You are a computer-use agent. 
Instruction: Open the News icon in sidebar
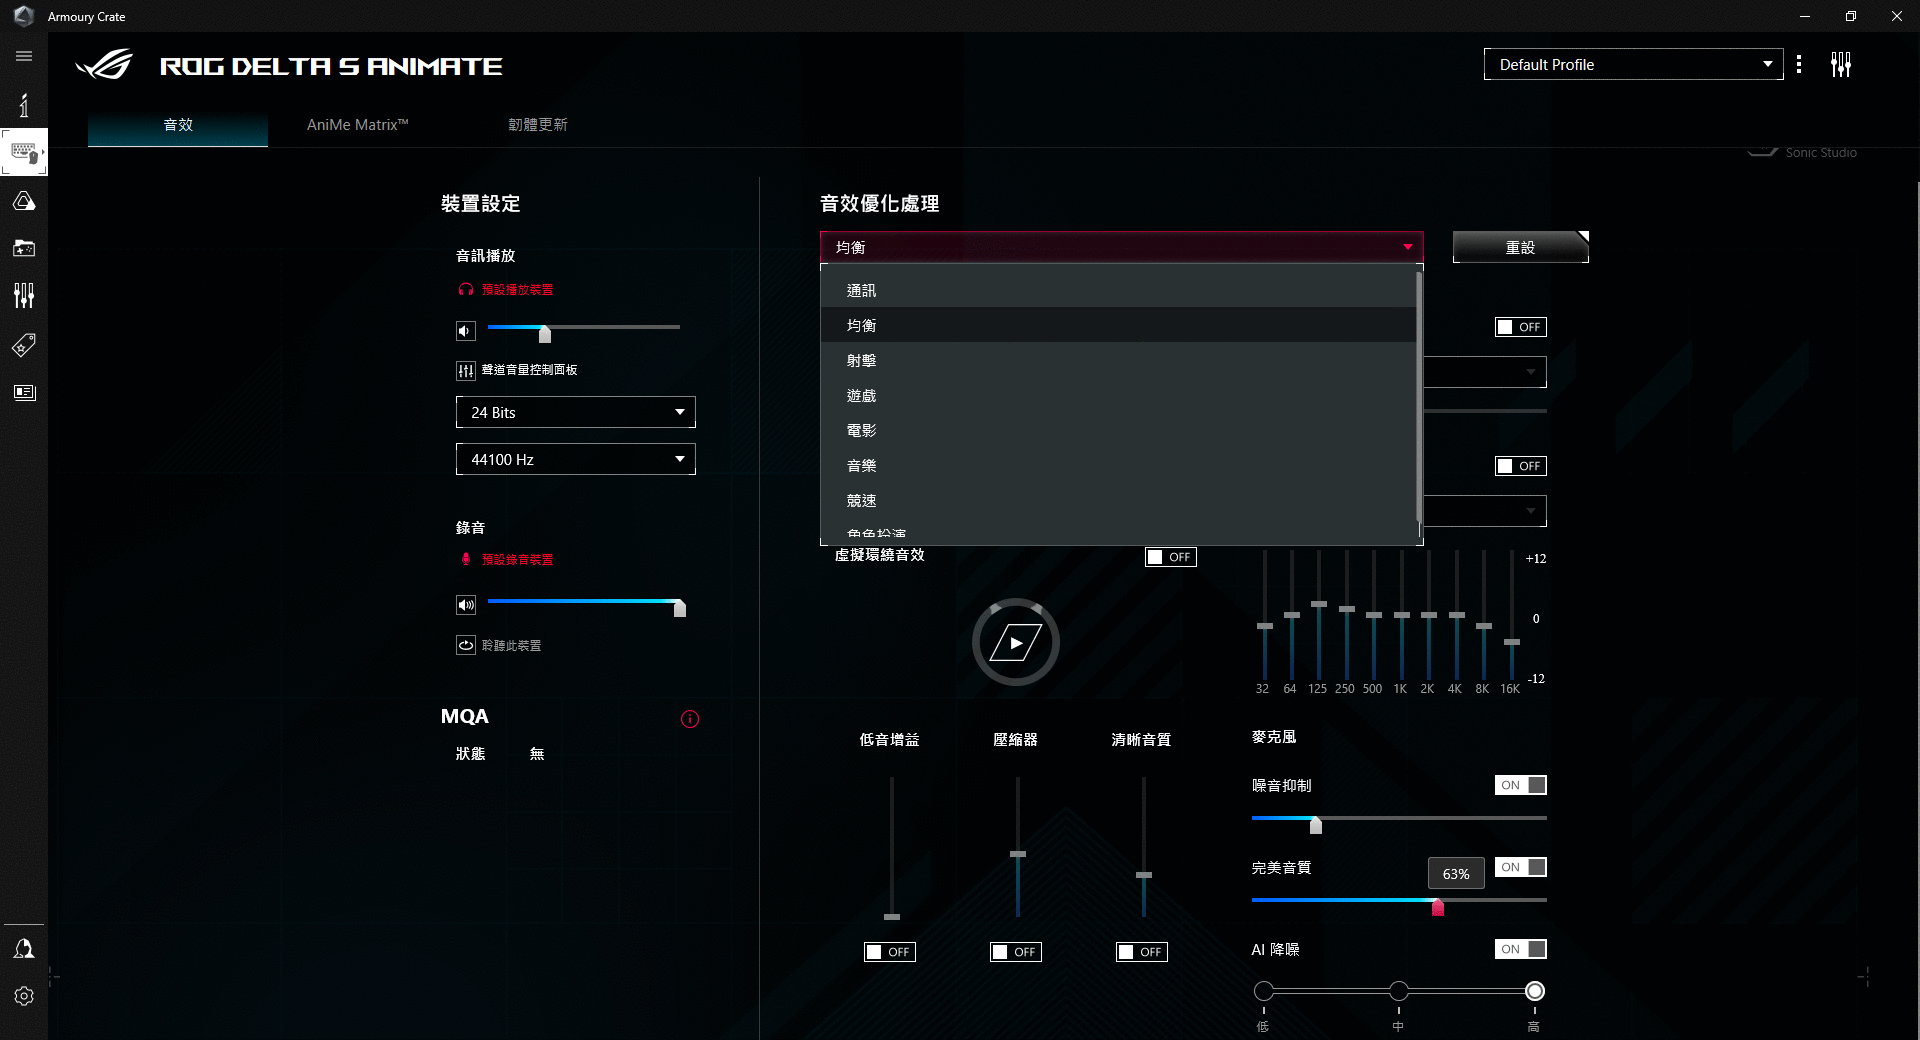24,392
